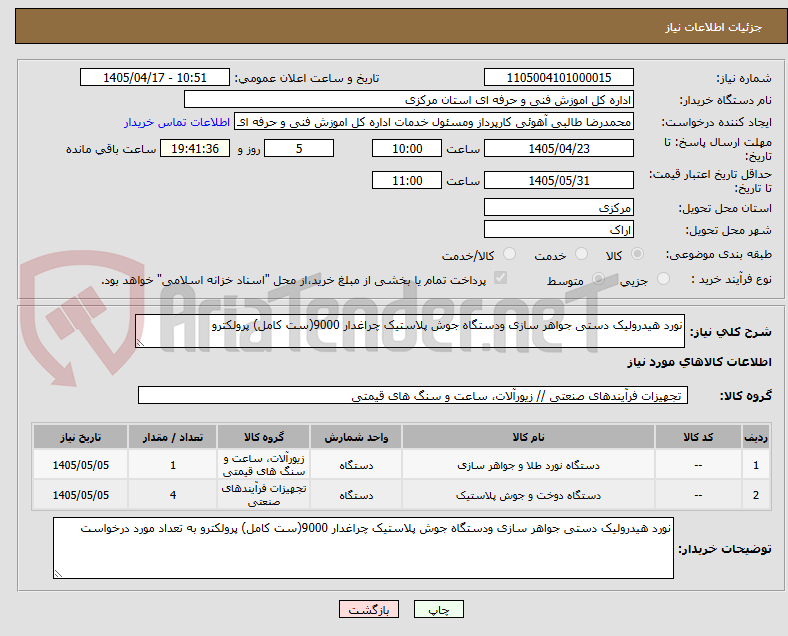Click the delivery city field اراک
The image size is (788, 636).
[x=558, y=229]
